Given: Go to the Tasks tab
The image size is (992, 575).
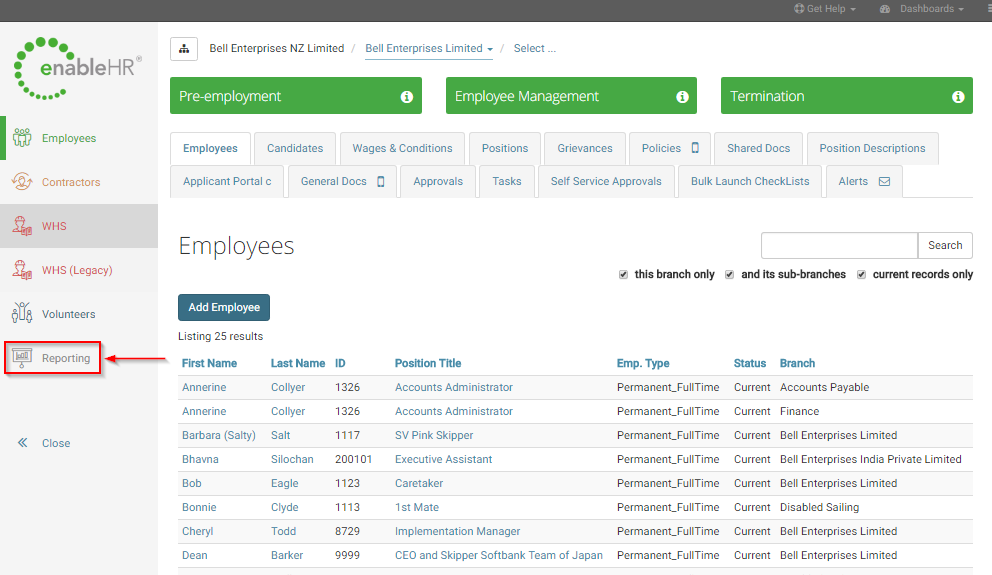Looking at the screenshot, I should click(x=507, y=182).
